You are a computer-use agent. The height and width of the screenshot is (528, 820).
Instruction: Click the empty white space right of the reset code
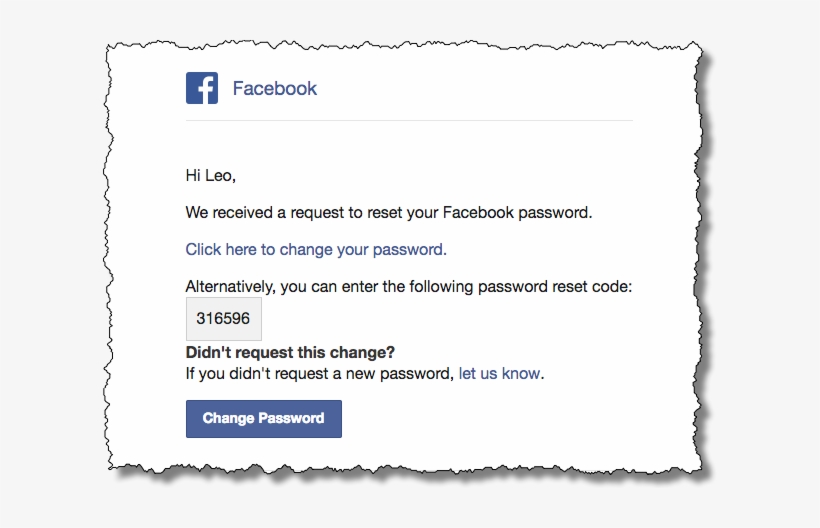(x=445, y=319)
